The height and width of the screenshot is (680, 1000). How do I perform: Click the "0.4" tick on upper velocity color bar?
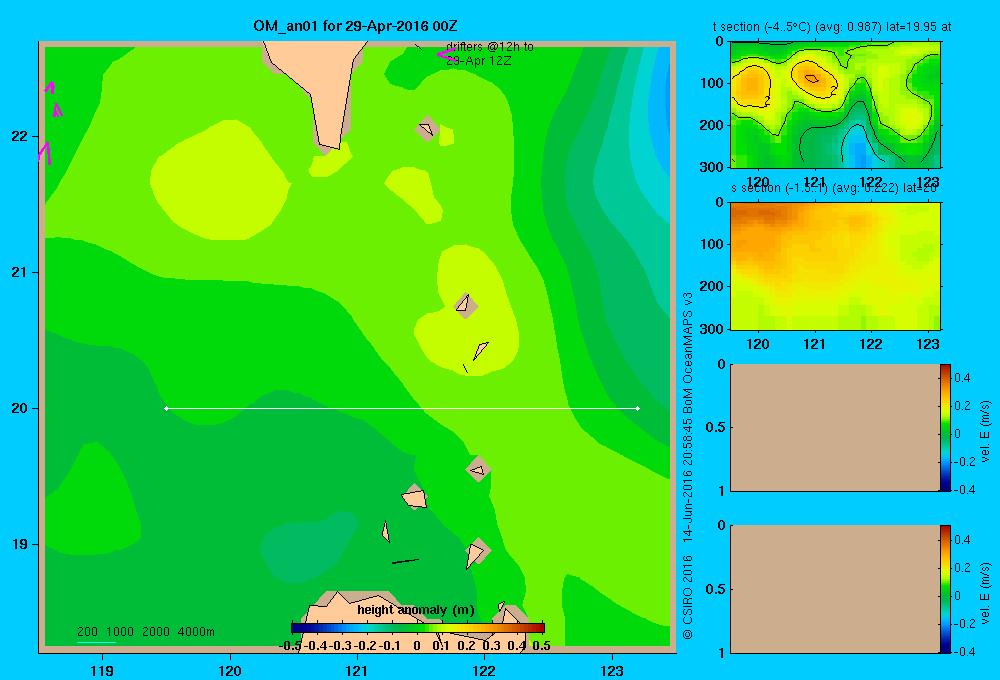click(x=962, y=378)
